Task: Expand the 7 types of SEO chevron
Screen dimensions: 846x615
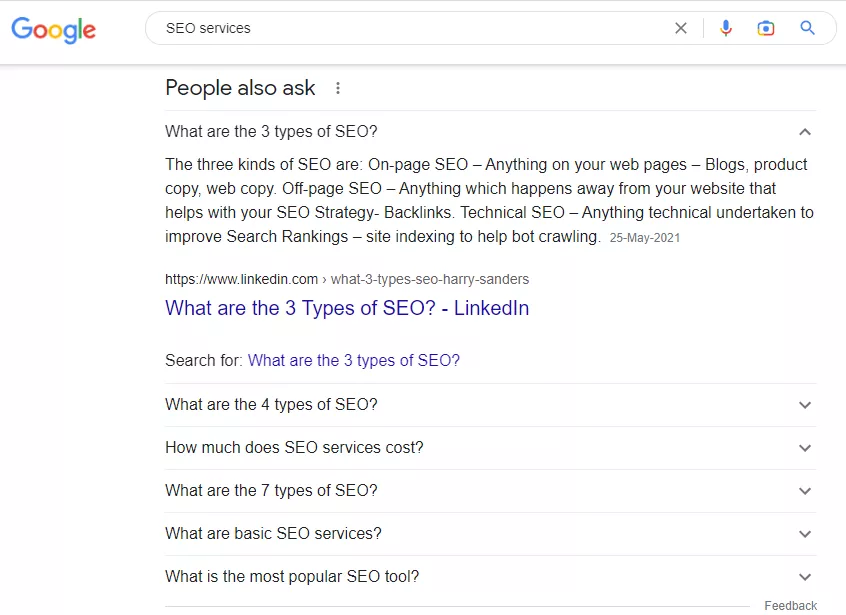Action: click(x=805, y=491)
